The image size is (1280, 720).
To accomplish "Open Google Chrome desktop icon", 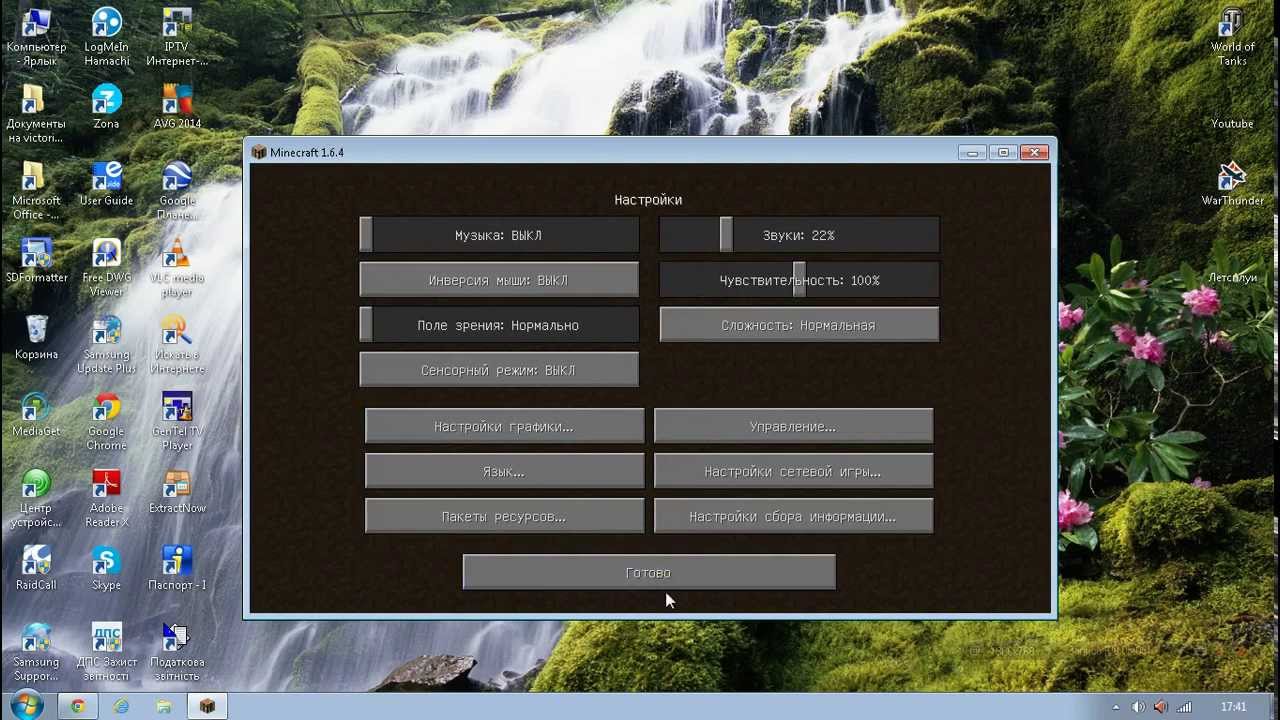I will click(x=106, y=422).
